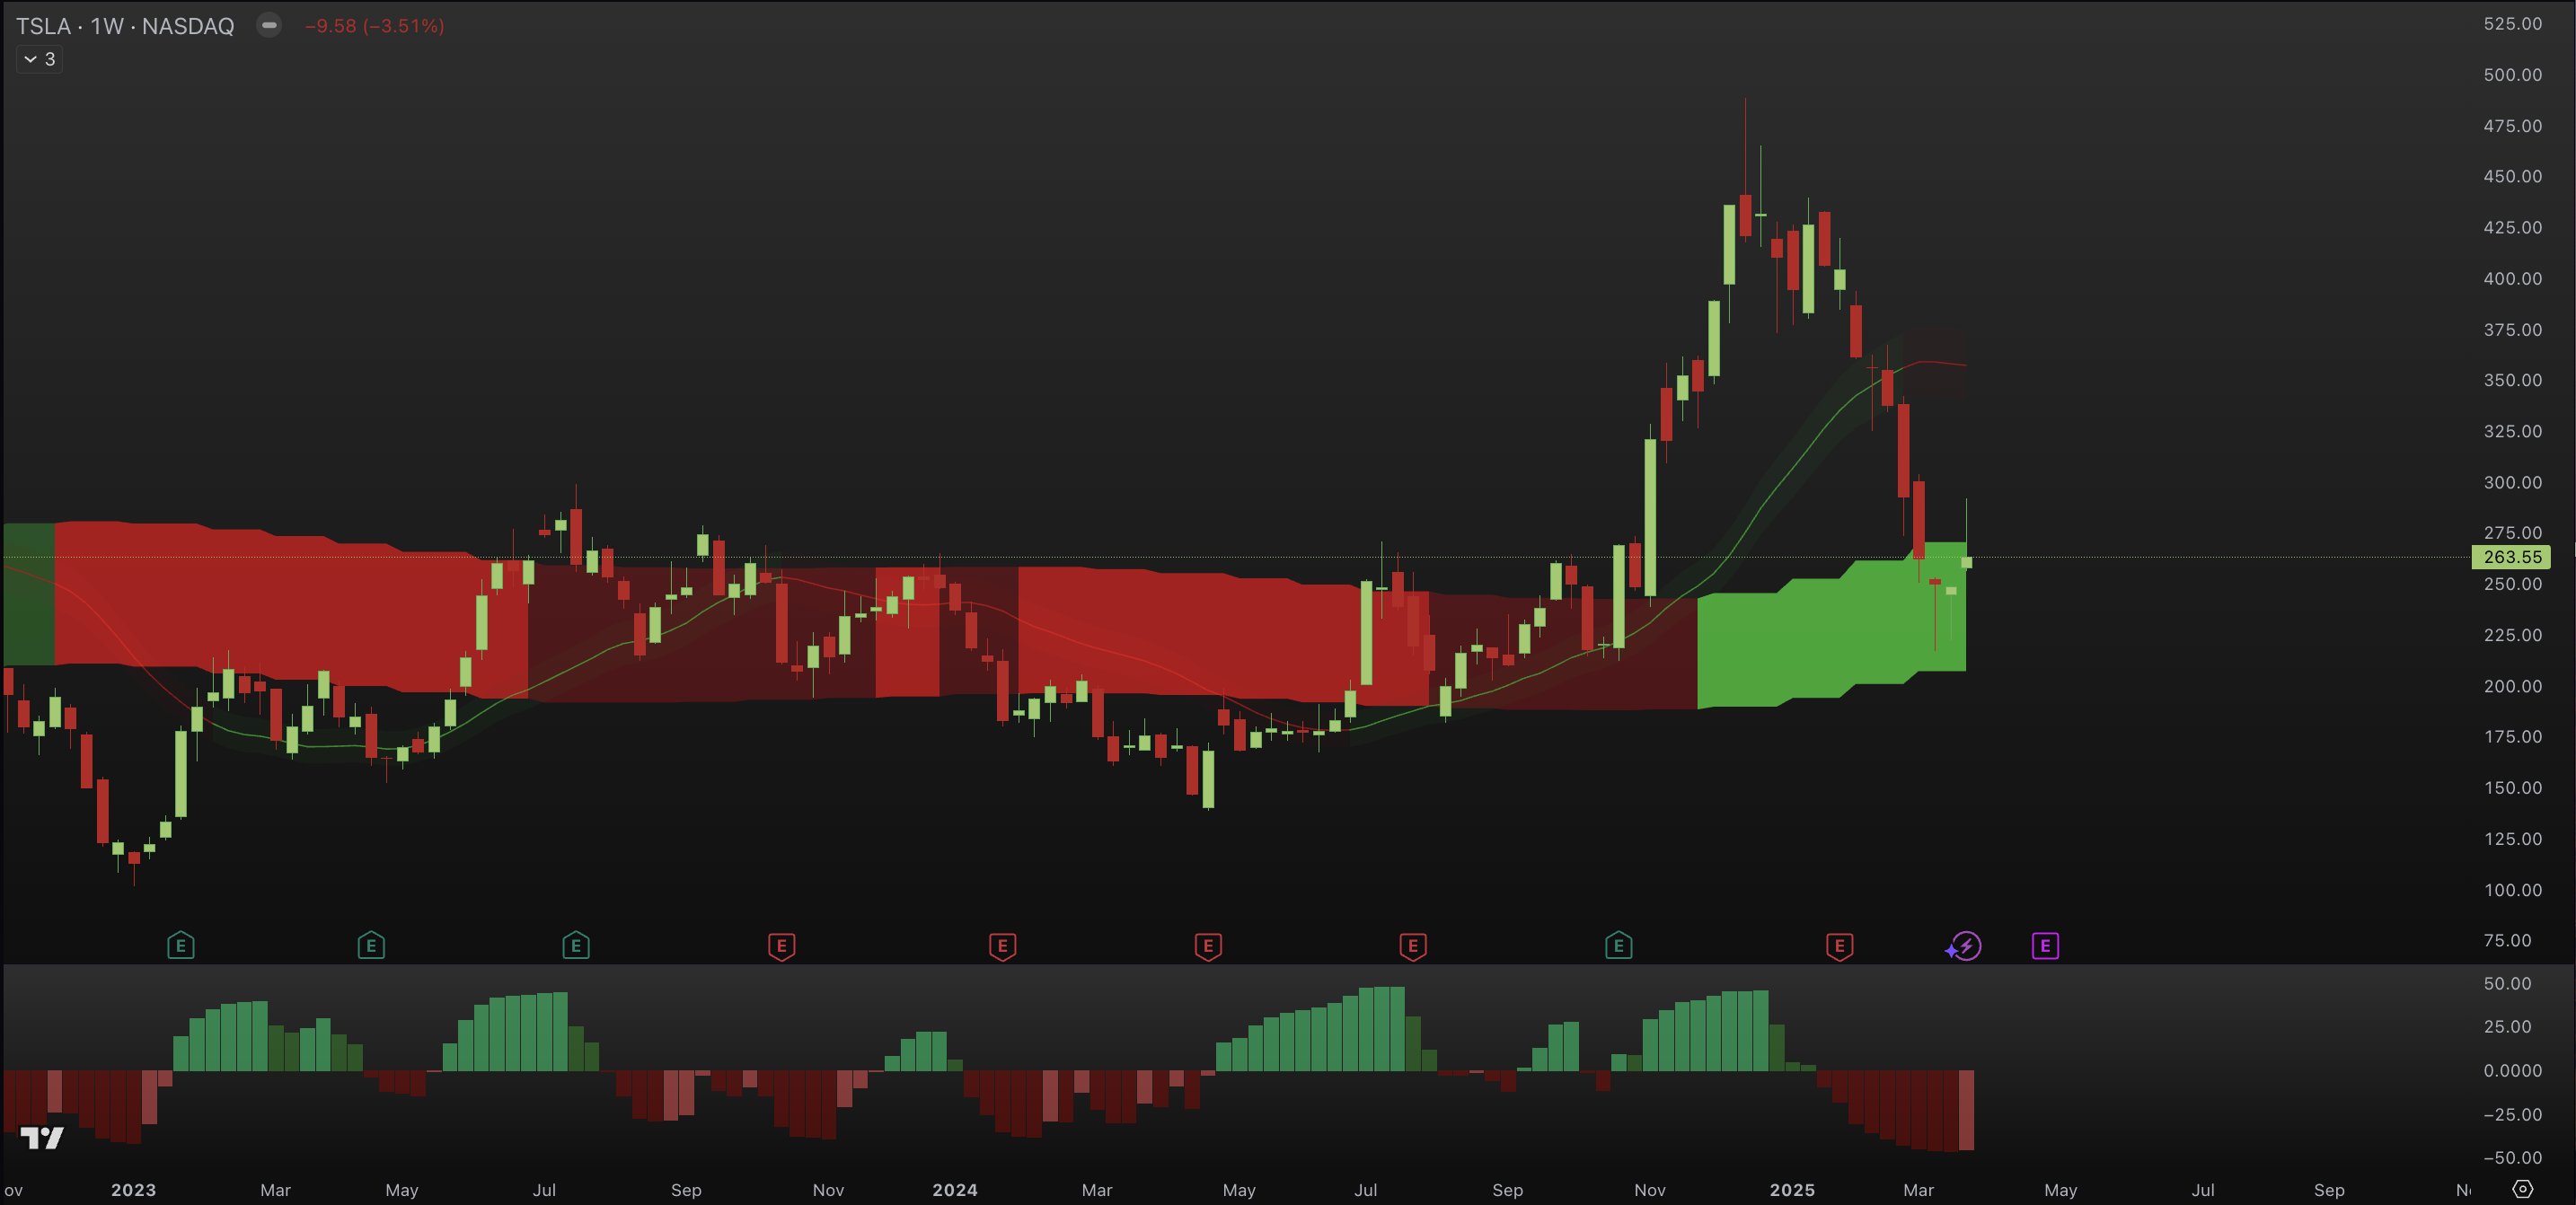The image size is (2576, 1205).
Task: Click the green earnings marker near July 2023
Action: [576, 945]
